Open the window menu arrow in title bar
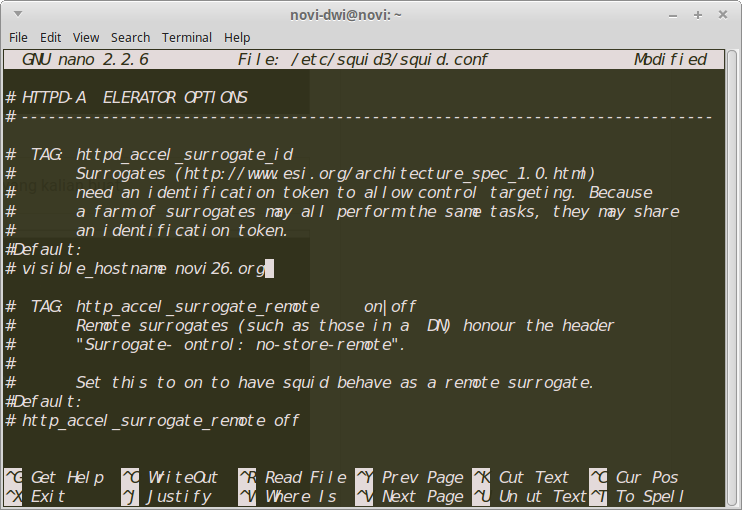 pos(18,14)
